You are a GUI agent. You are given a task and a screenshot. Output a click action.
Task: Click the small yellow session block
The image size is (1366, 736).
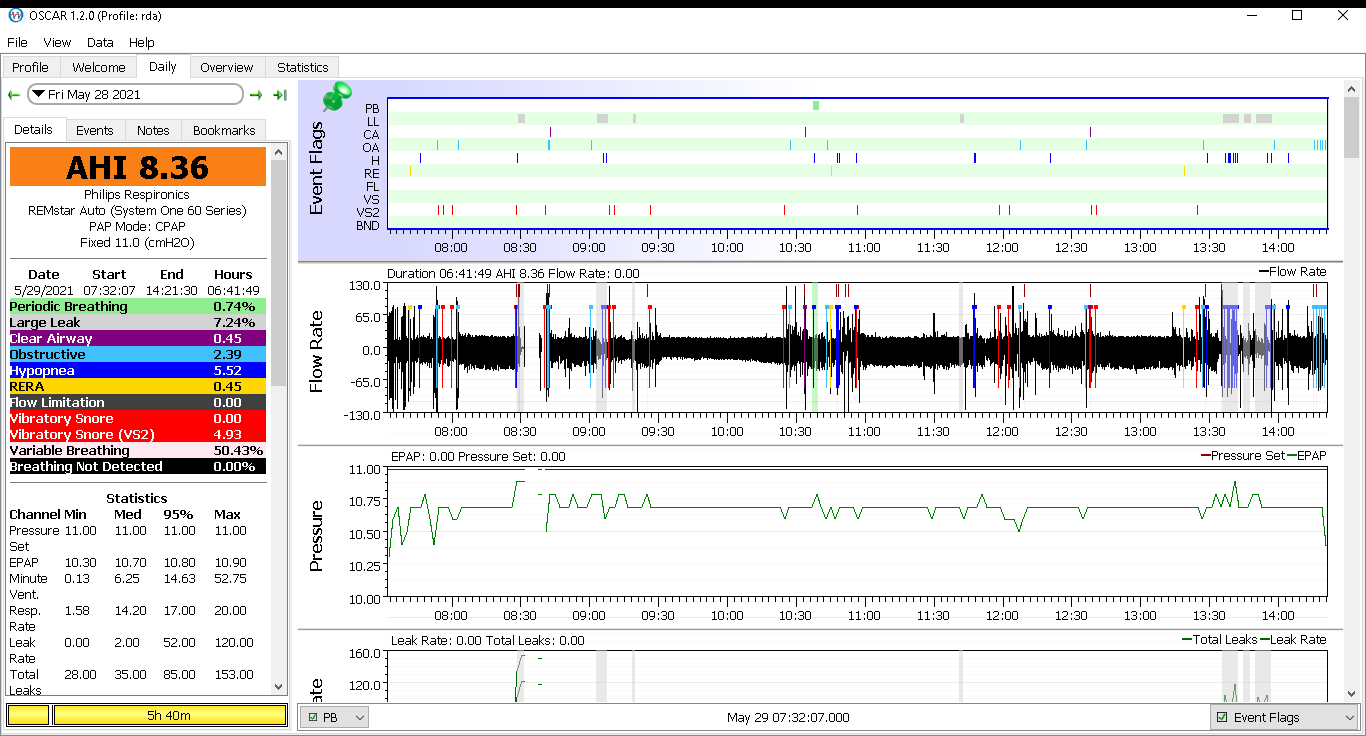tap(28, 715)
